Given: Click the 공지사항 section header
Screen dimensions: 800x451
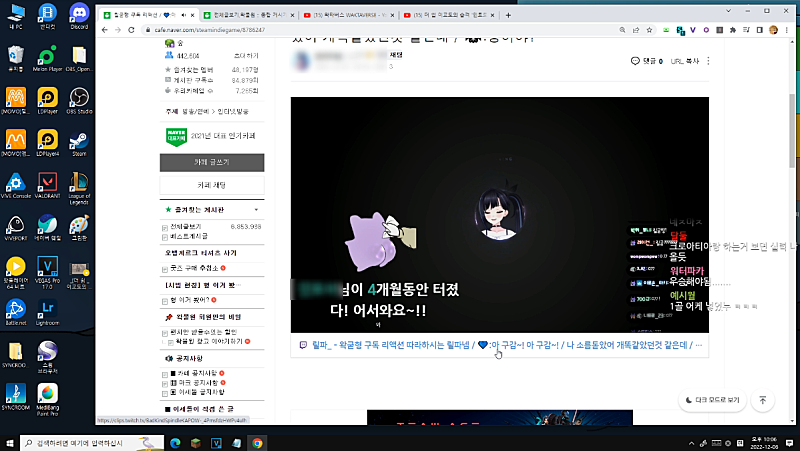Looking at the screenshot, I should (x=189, y=359).
